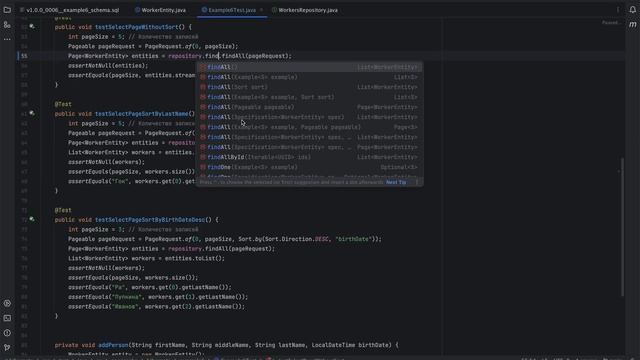Viewport: 640px width, 360px height.
Task: Choose findAll() completion suggestion
Action: (x=309, y=67)
